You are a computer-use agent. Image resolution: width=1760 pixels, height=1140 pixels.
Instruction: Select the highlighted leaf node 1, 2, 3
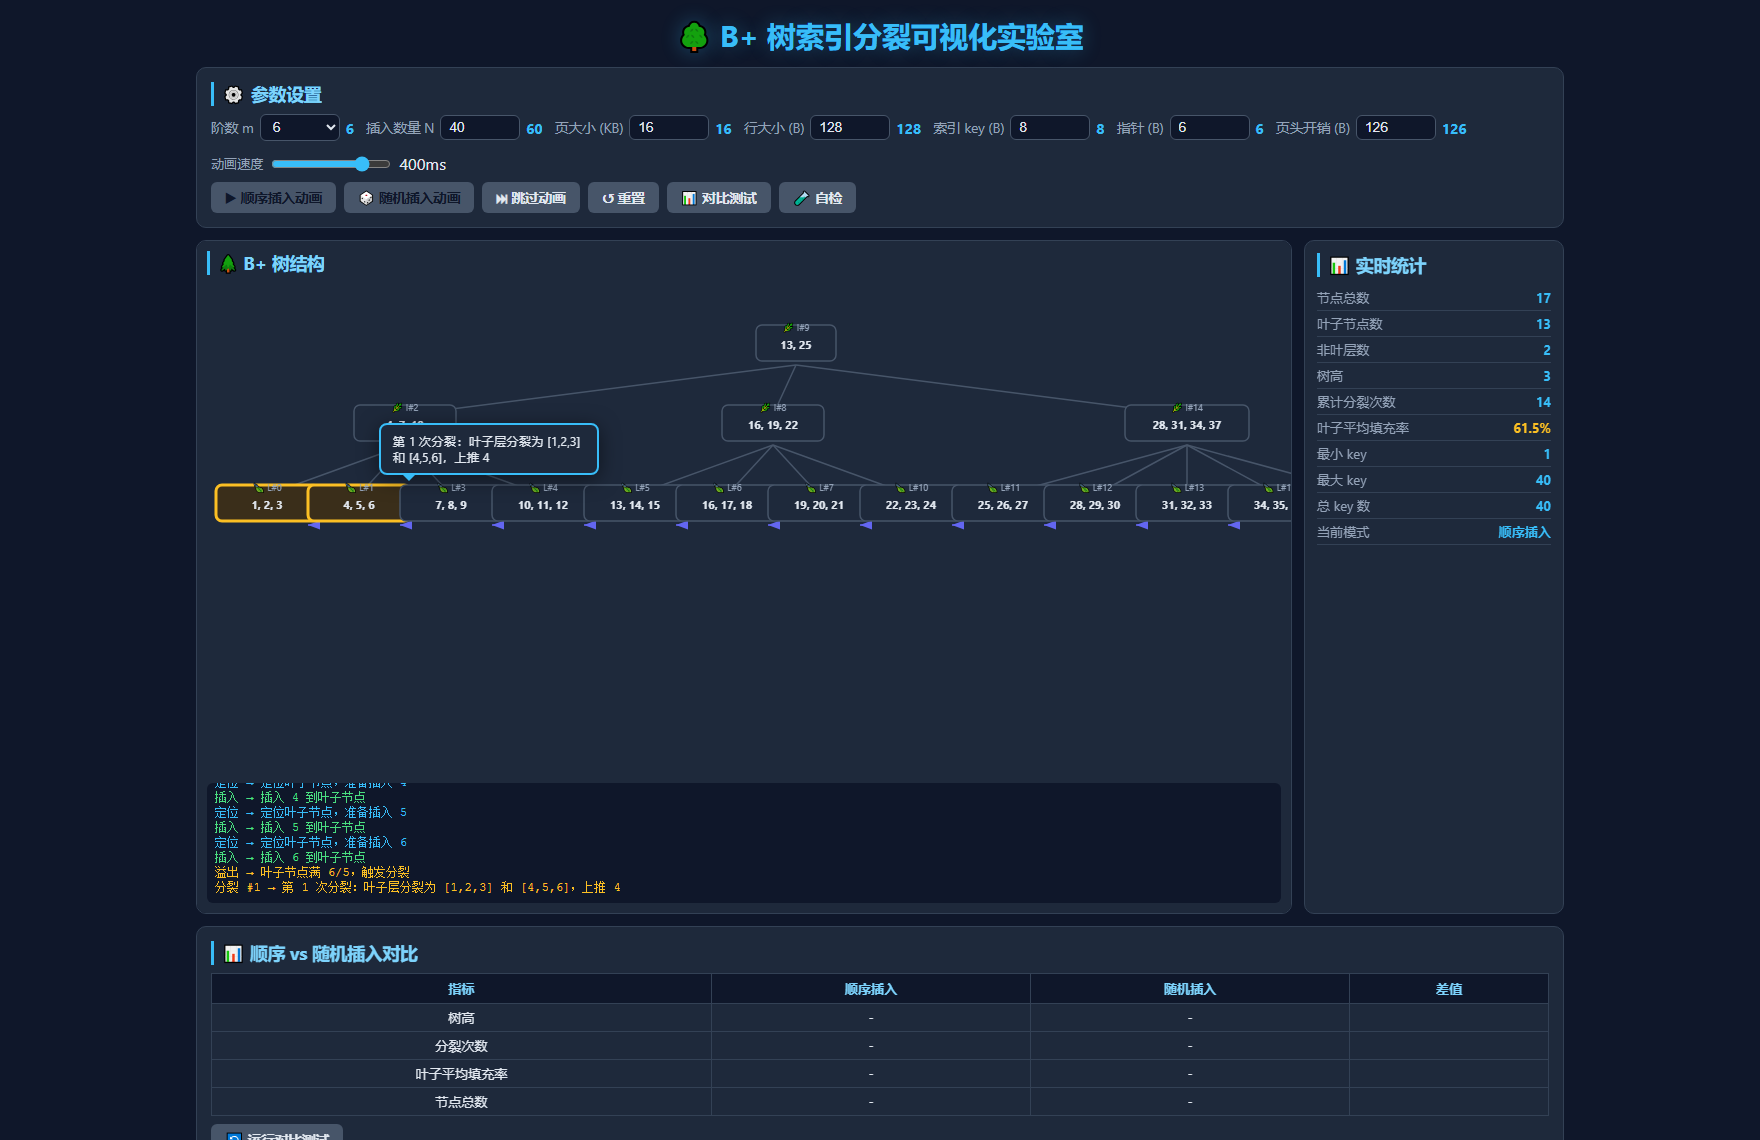267,503
